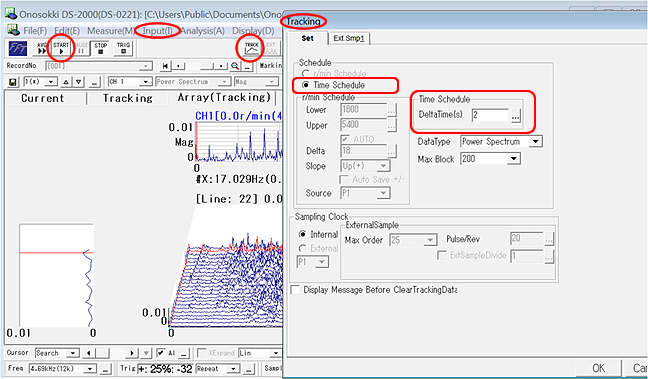Click the cursor position slider track
Screen dimensions: 648x379
click(x=111, y=353)
